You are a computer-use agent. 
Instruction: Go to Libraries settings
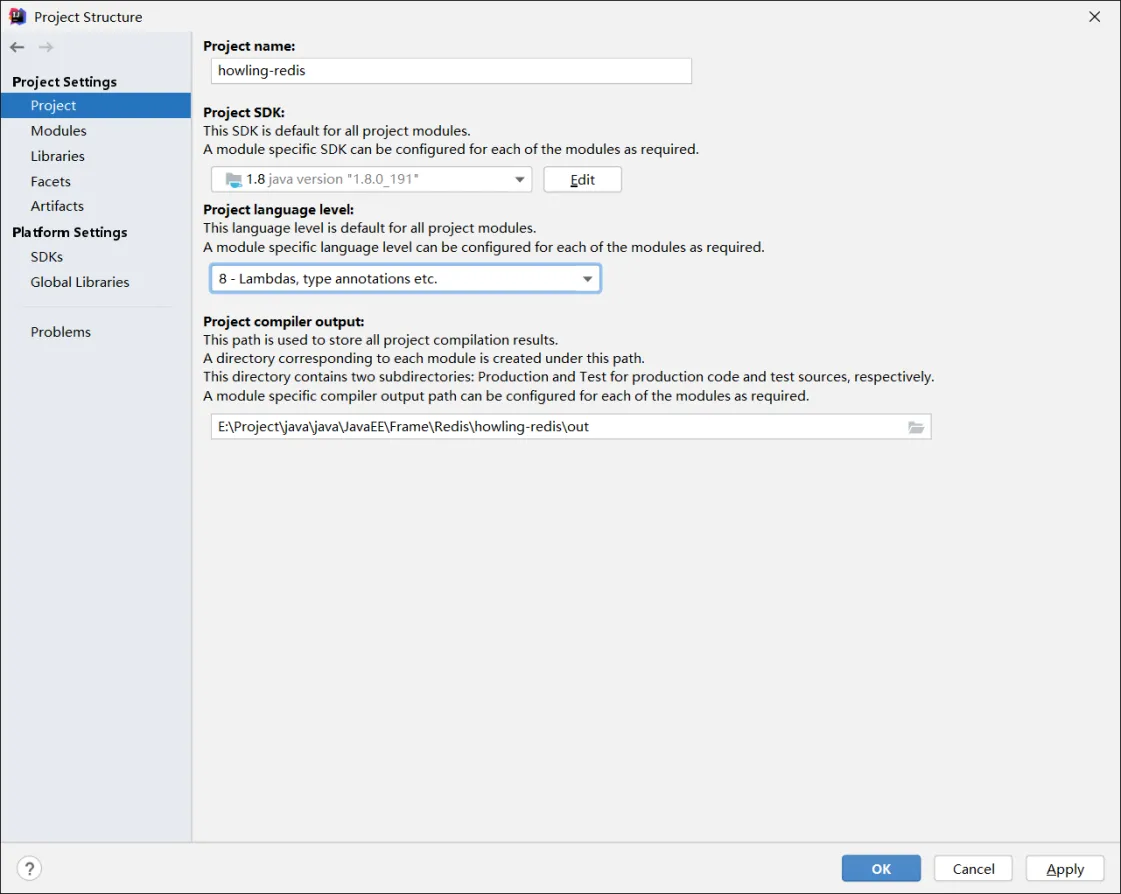[x=57, y=156]
